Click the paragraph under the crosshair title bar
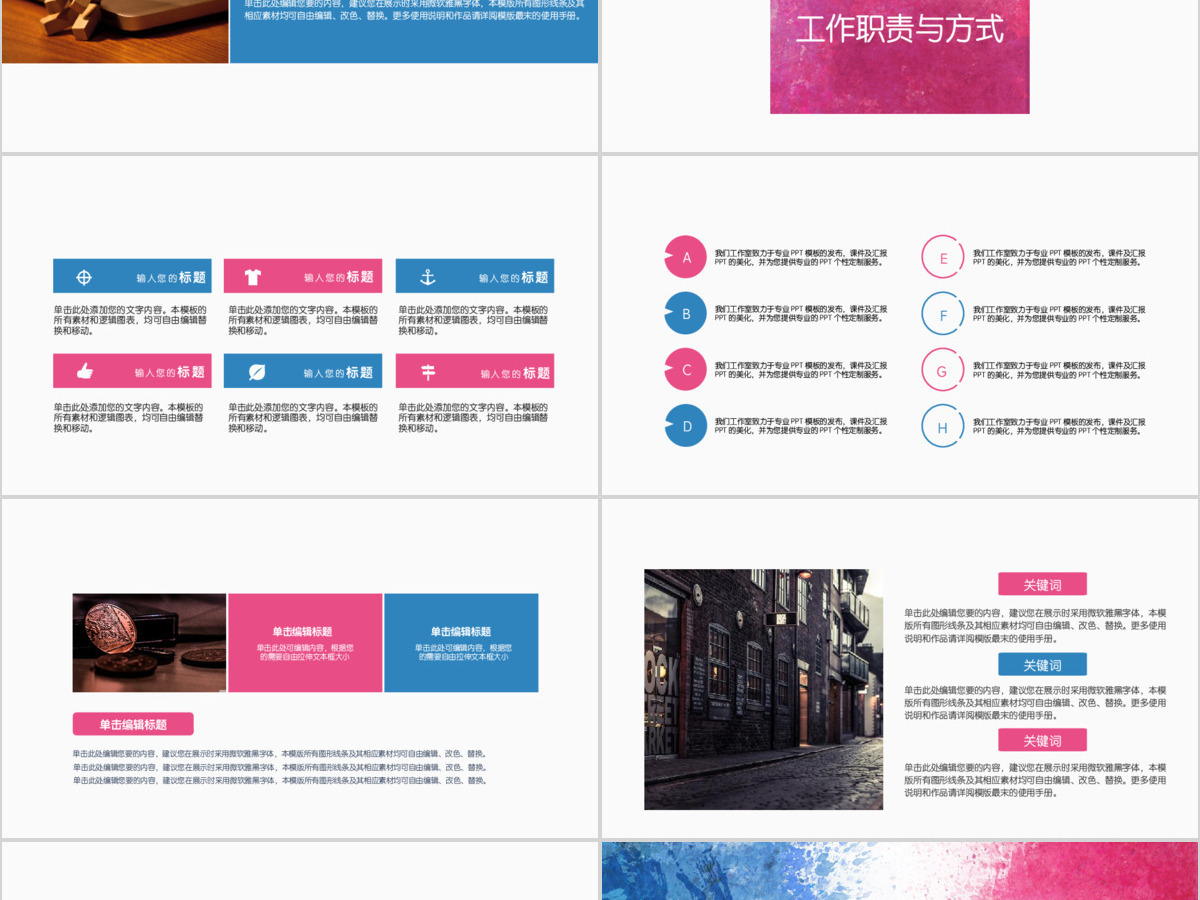Viewport: 1200px width, 900px height. (x=130, y=320)
